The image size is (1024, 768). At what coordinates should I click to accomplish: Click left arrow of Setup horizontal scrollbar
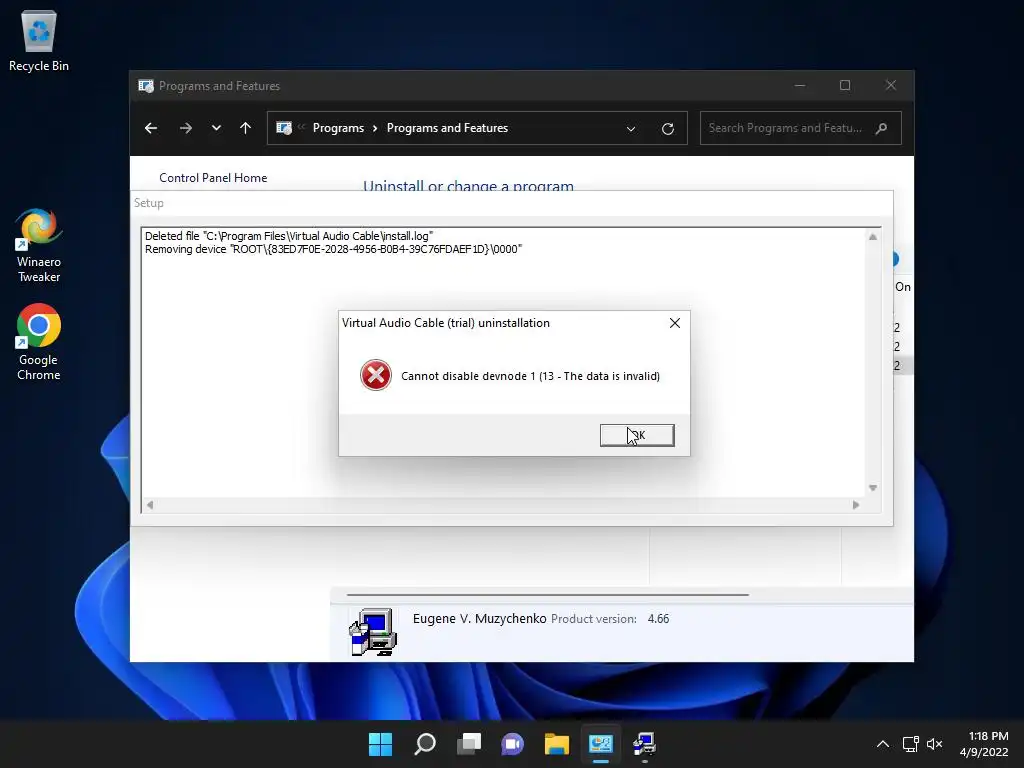(150, 505)
